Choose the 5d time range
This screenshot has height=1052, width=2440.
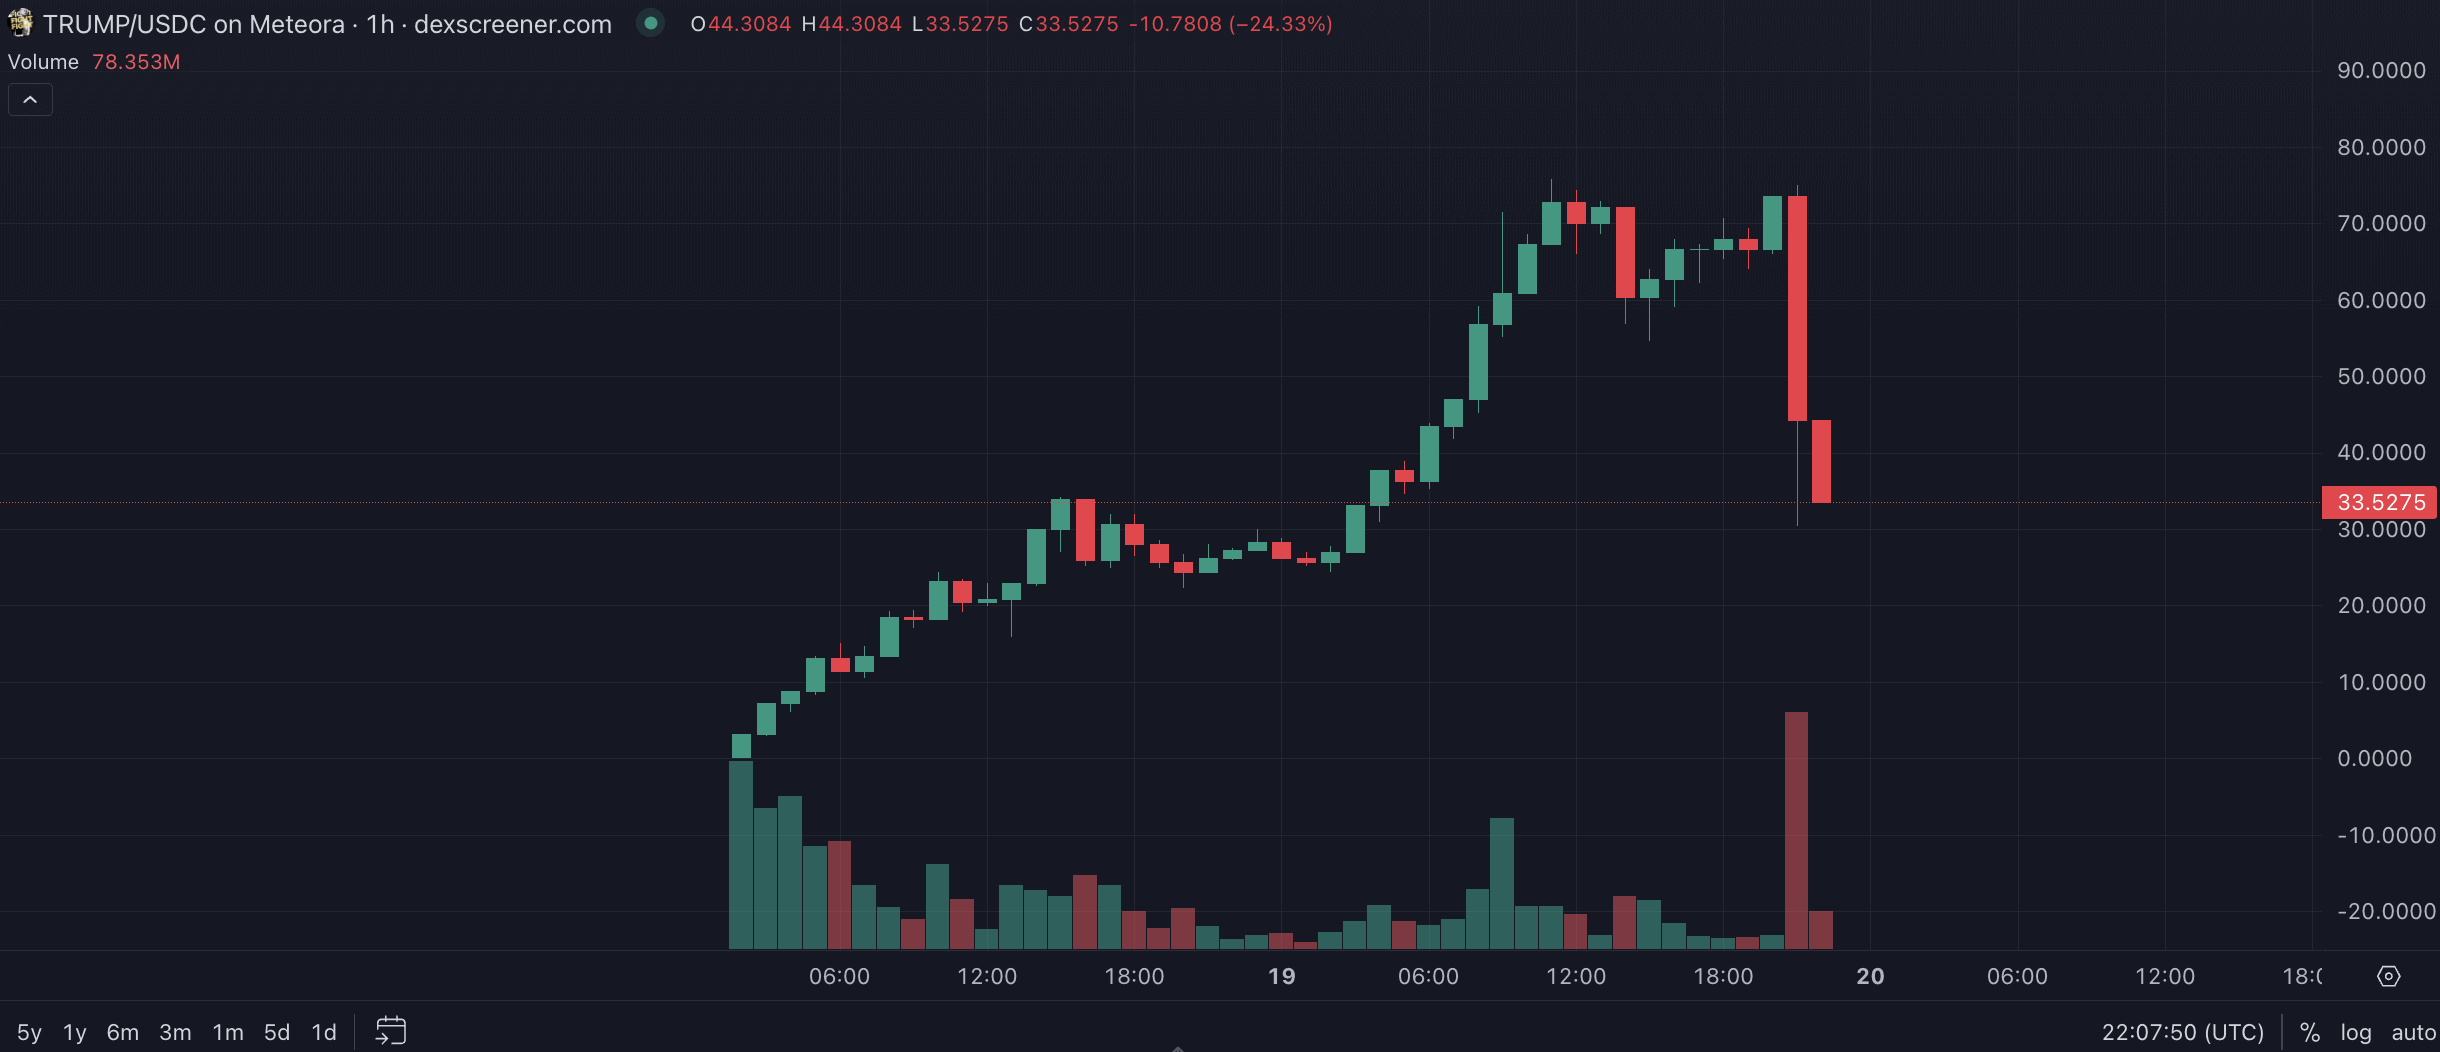(277, 1032)
